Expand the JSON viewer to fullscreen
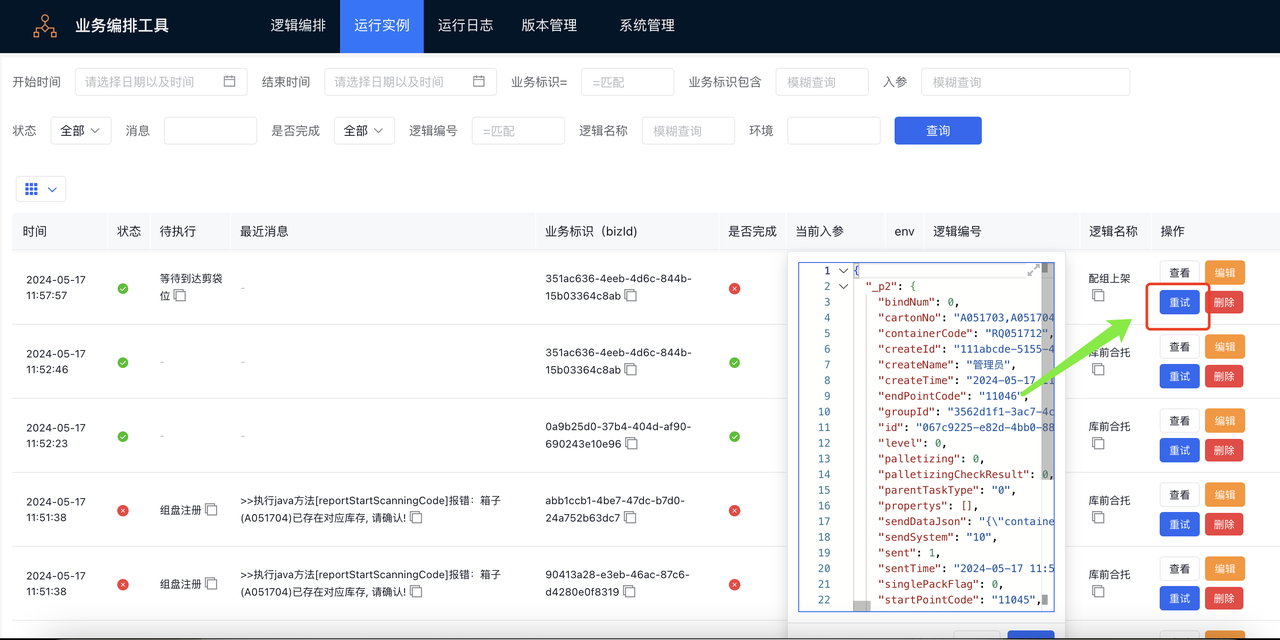This screenshot has width=1280, height=640. point(1032,271)
